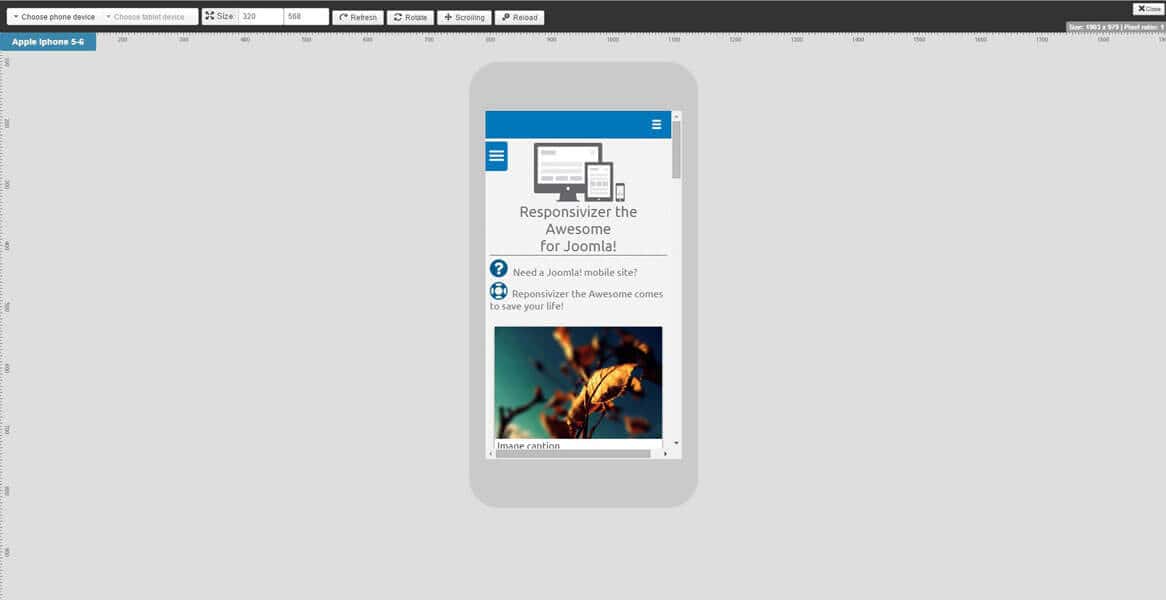The height and width of the screenshot is (600, 1166).
Task: Click the Size expand arrows icon
Action: (209, 16)
